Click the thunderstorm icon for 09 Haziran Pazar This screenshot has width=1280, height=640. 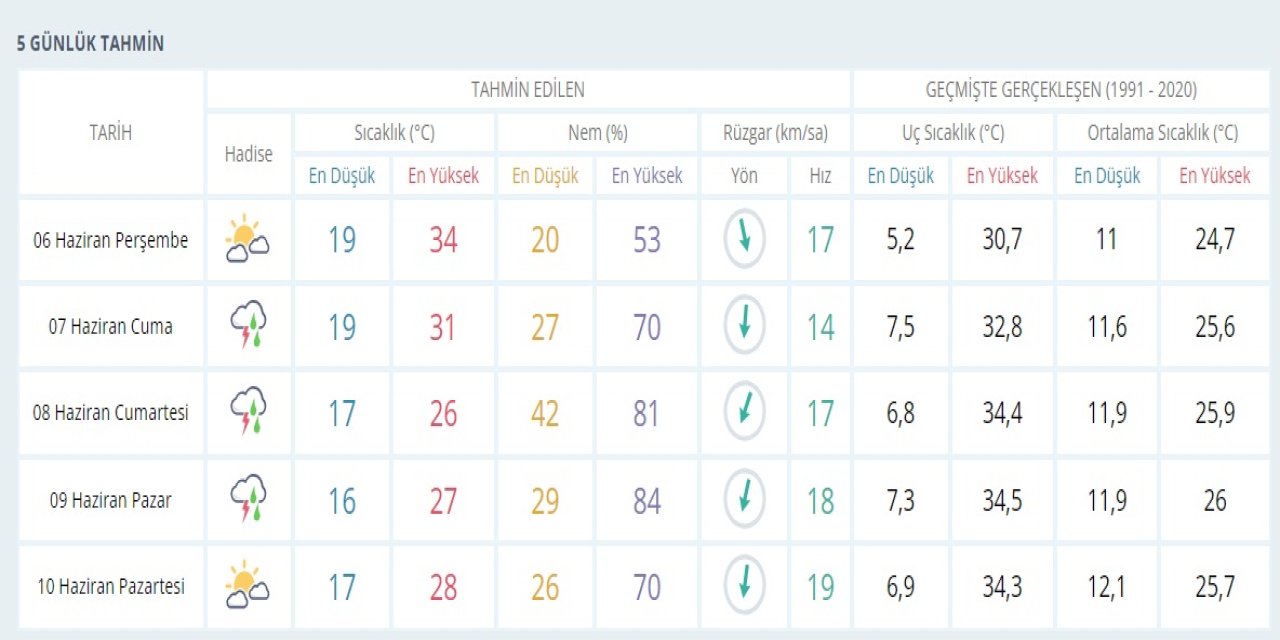pyautogui.click(x=248, y=500)
